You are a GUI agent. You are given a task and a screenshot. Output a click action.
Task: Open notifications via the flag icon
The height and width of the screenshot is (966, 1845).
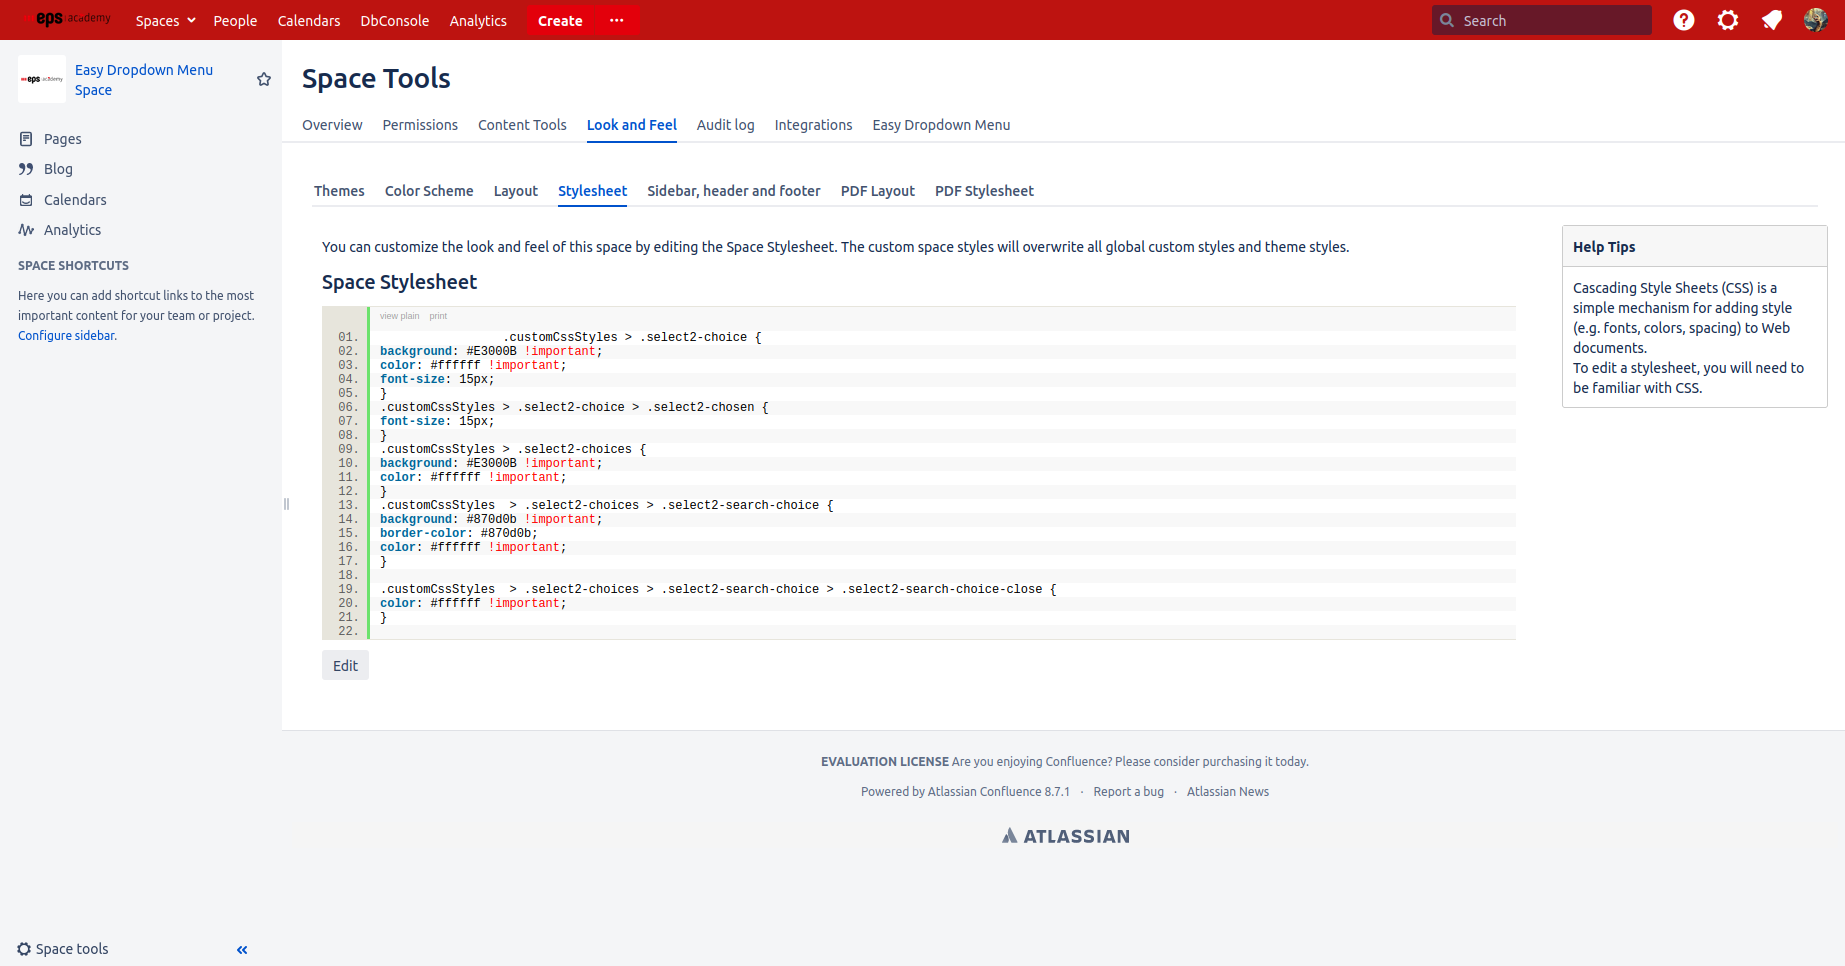tap(1772, 20)
